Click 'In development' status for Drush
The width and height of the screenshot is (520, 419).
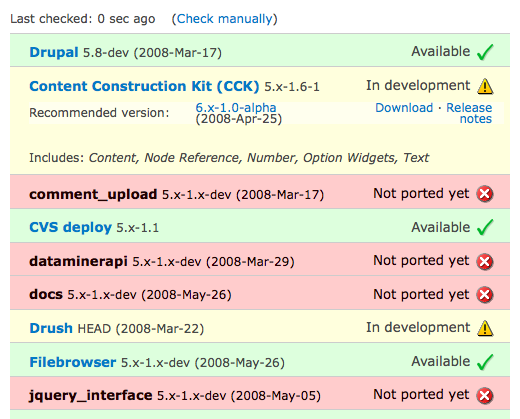[x=418, y=328]
